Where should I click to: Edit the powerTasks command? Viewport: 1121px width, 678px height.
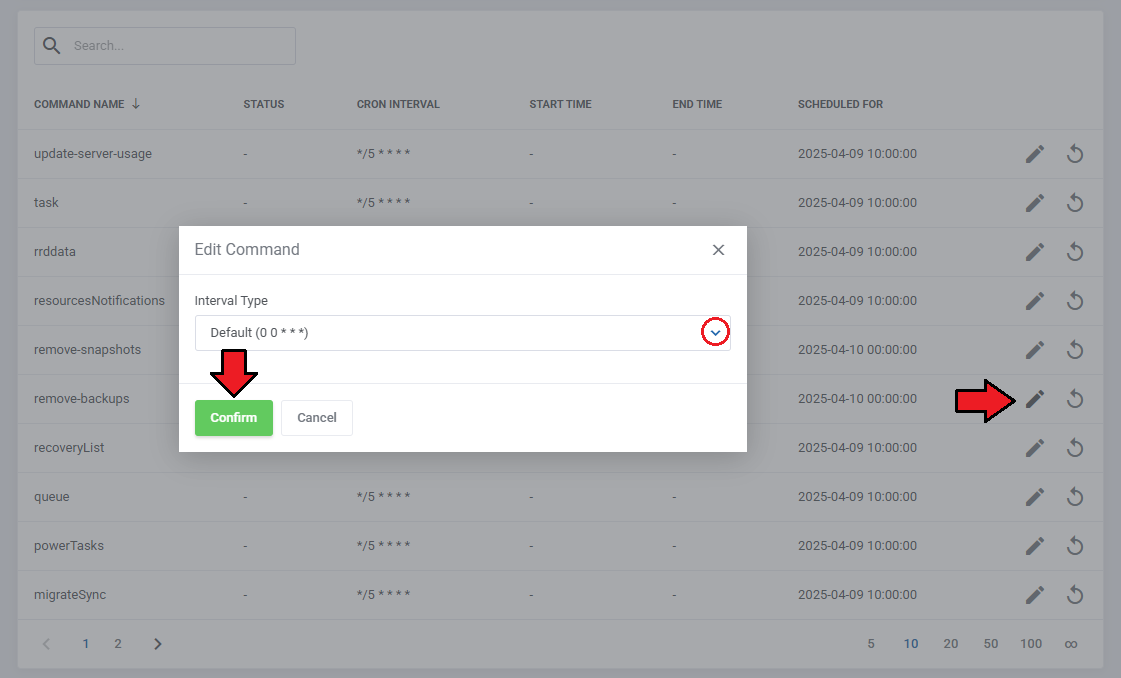click(x=1034, y=546)
